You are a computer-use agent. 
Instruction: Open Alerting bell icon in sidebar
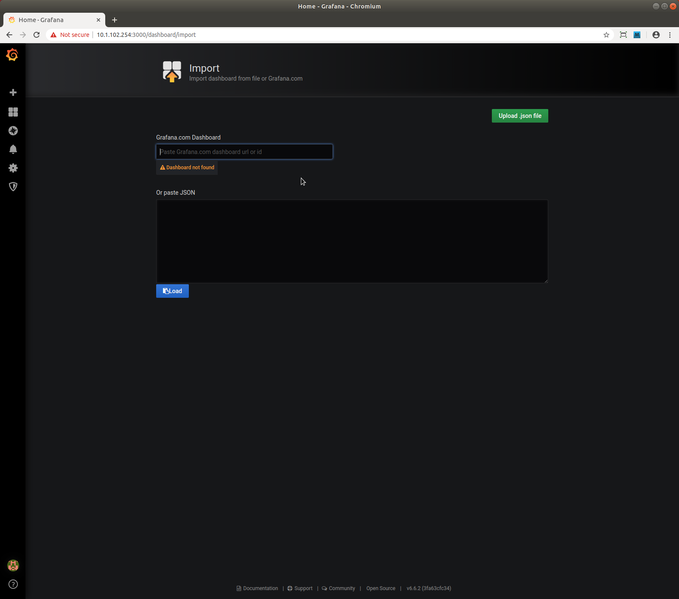click(x=13, y=149)
